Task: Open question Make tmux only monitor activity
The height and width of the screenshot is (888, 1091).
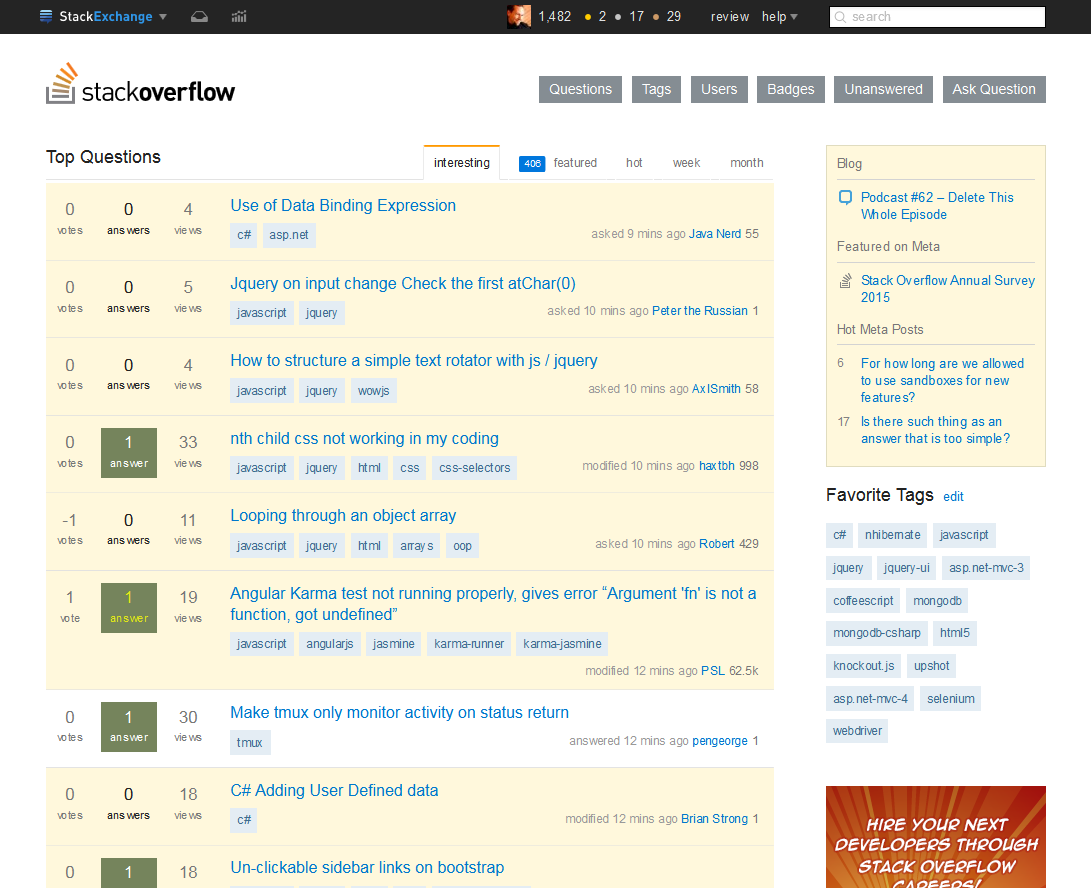Action: [399, 713]
